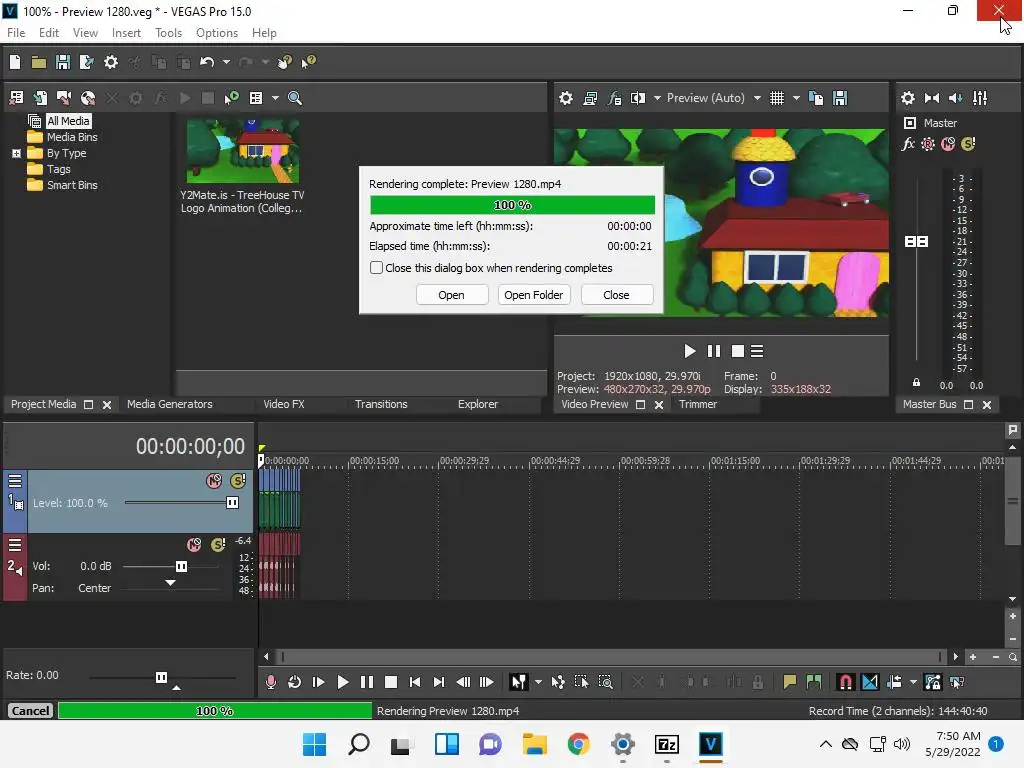Viewport: 1024px width, 768px height.
Task: Save snapshot to file in preview
Action: (x=840, y=98)
